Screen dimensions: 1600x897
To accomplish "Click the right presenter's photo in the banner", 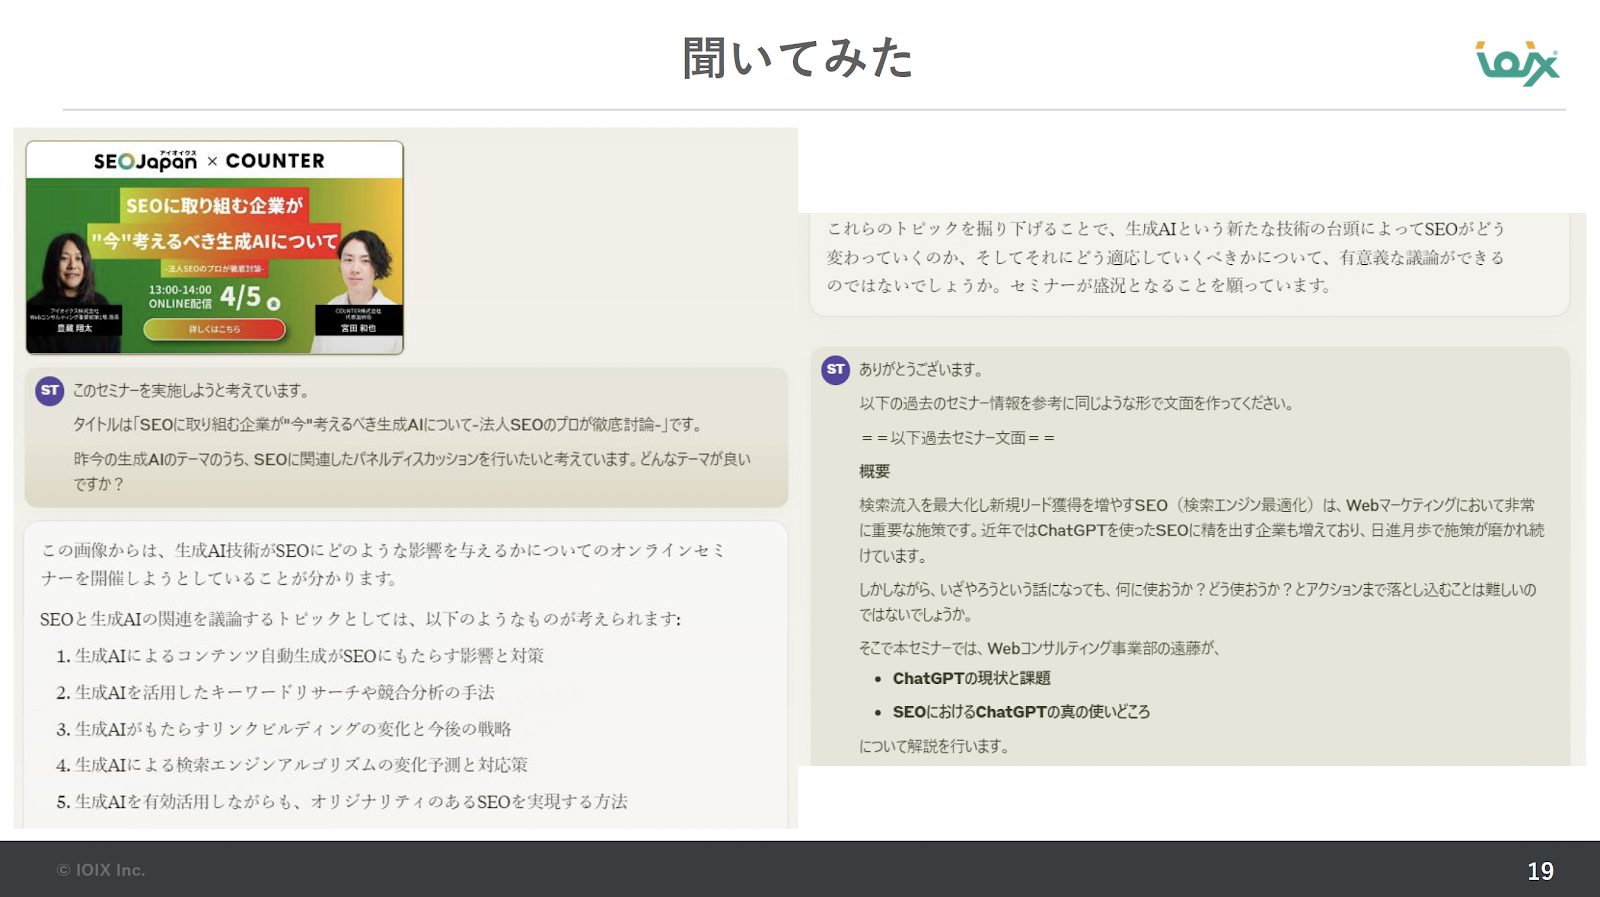I will [360, 268].
